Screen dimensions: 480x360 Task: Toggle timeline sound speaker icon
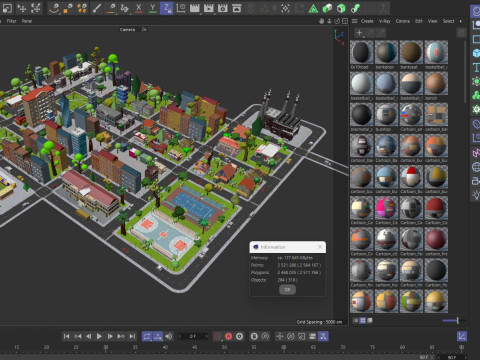pyautogui.click(x=169, y=336)
